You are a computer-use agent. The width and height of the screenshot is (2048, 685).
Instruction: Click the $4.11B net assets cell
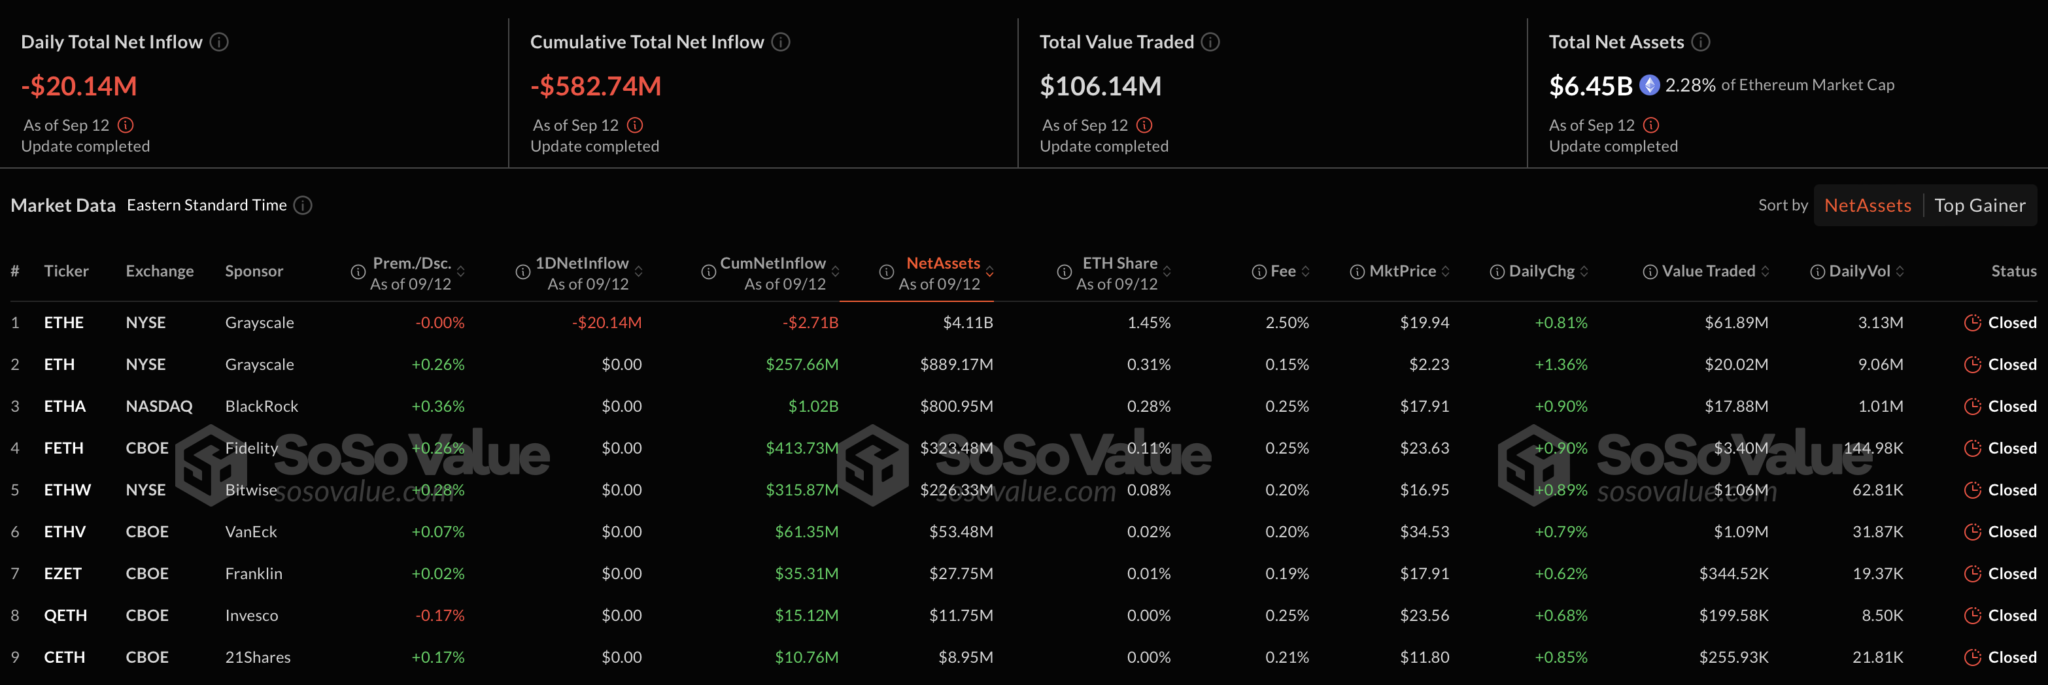[x=968, y=323]
